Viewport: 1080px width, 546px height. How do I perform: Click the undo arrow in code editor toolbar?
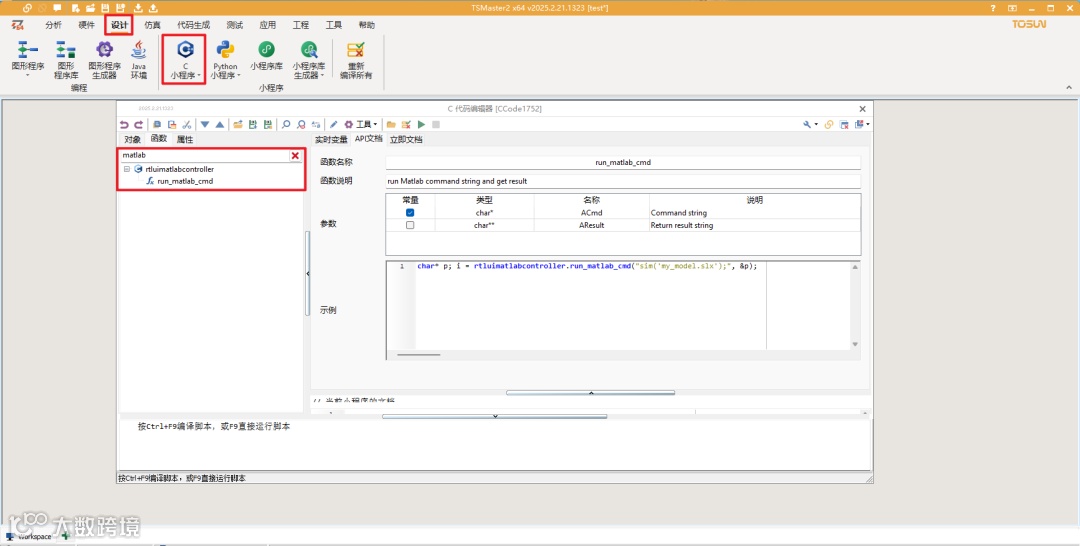(124, 125)
